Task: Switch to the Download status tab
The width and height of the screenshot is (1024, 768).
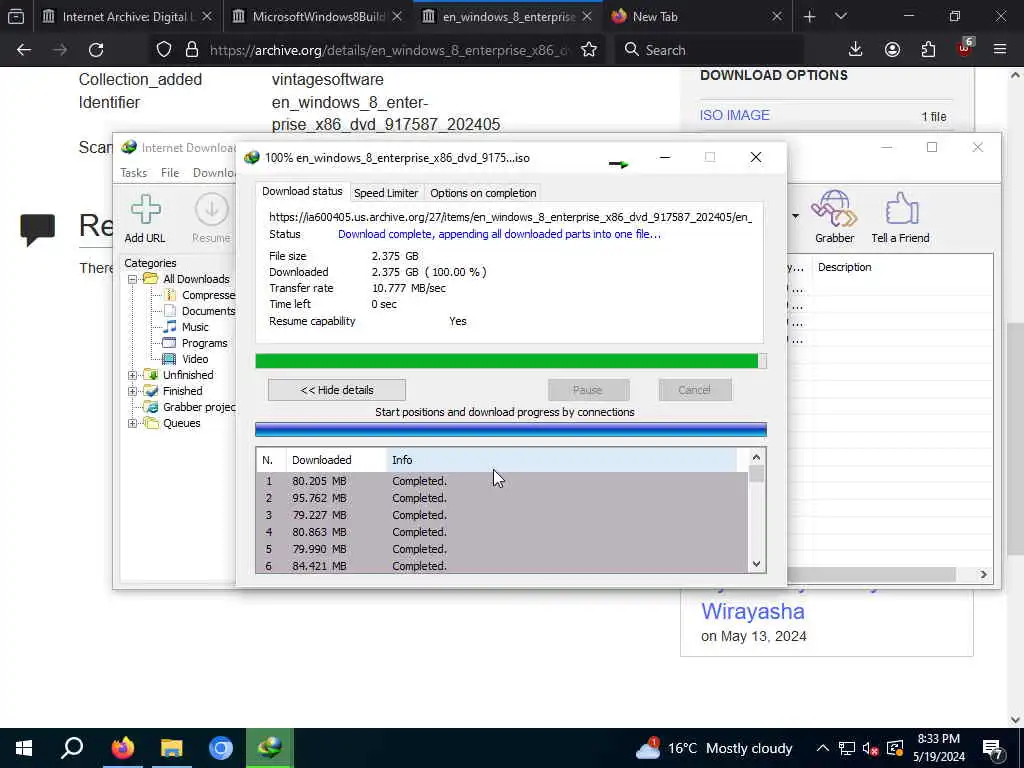Action: [x=302, y=191]
